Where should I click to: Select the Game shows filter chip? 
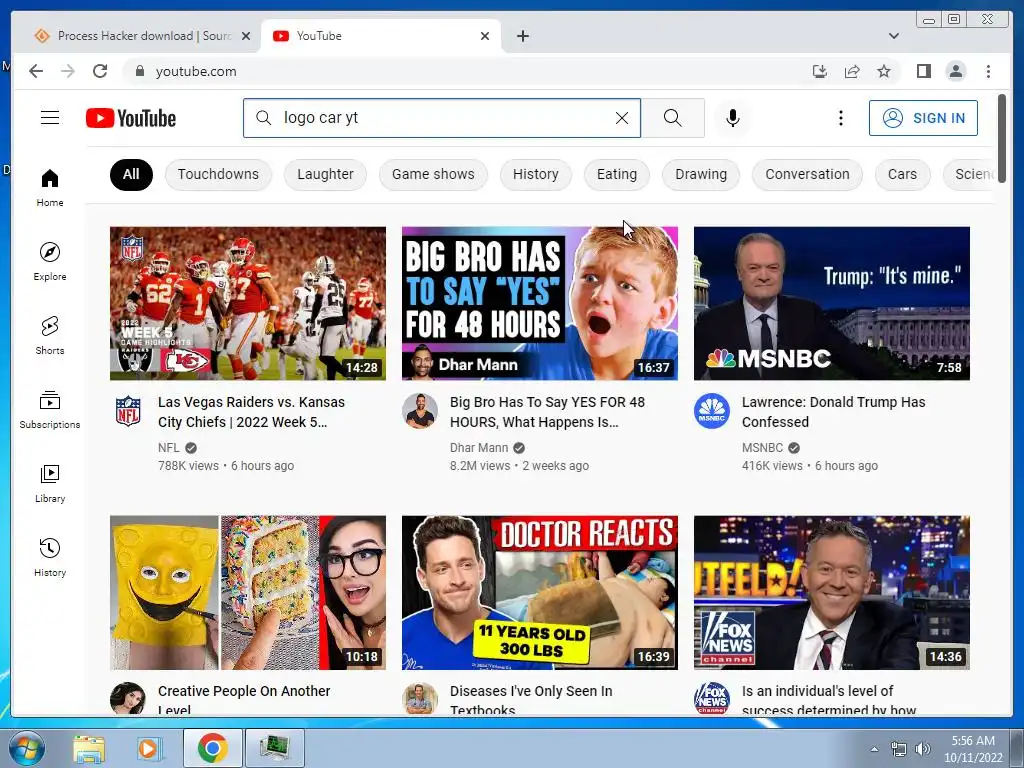click(x=433, y=174)
